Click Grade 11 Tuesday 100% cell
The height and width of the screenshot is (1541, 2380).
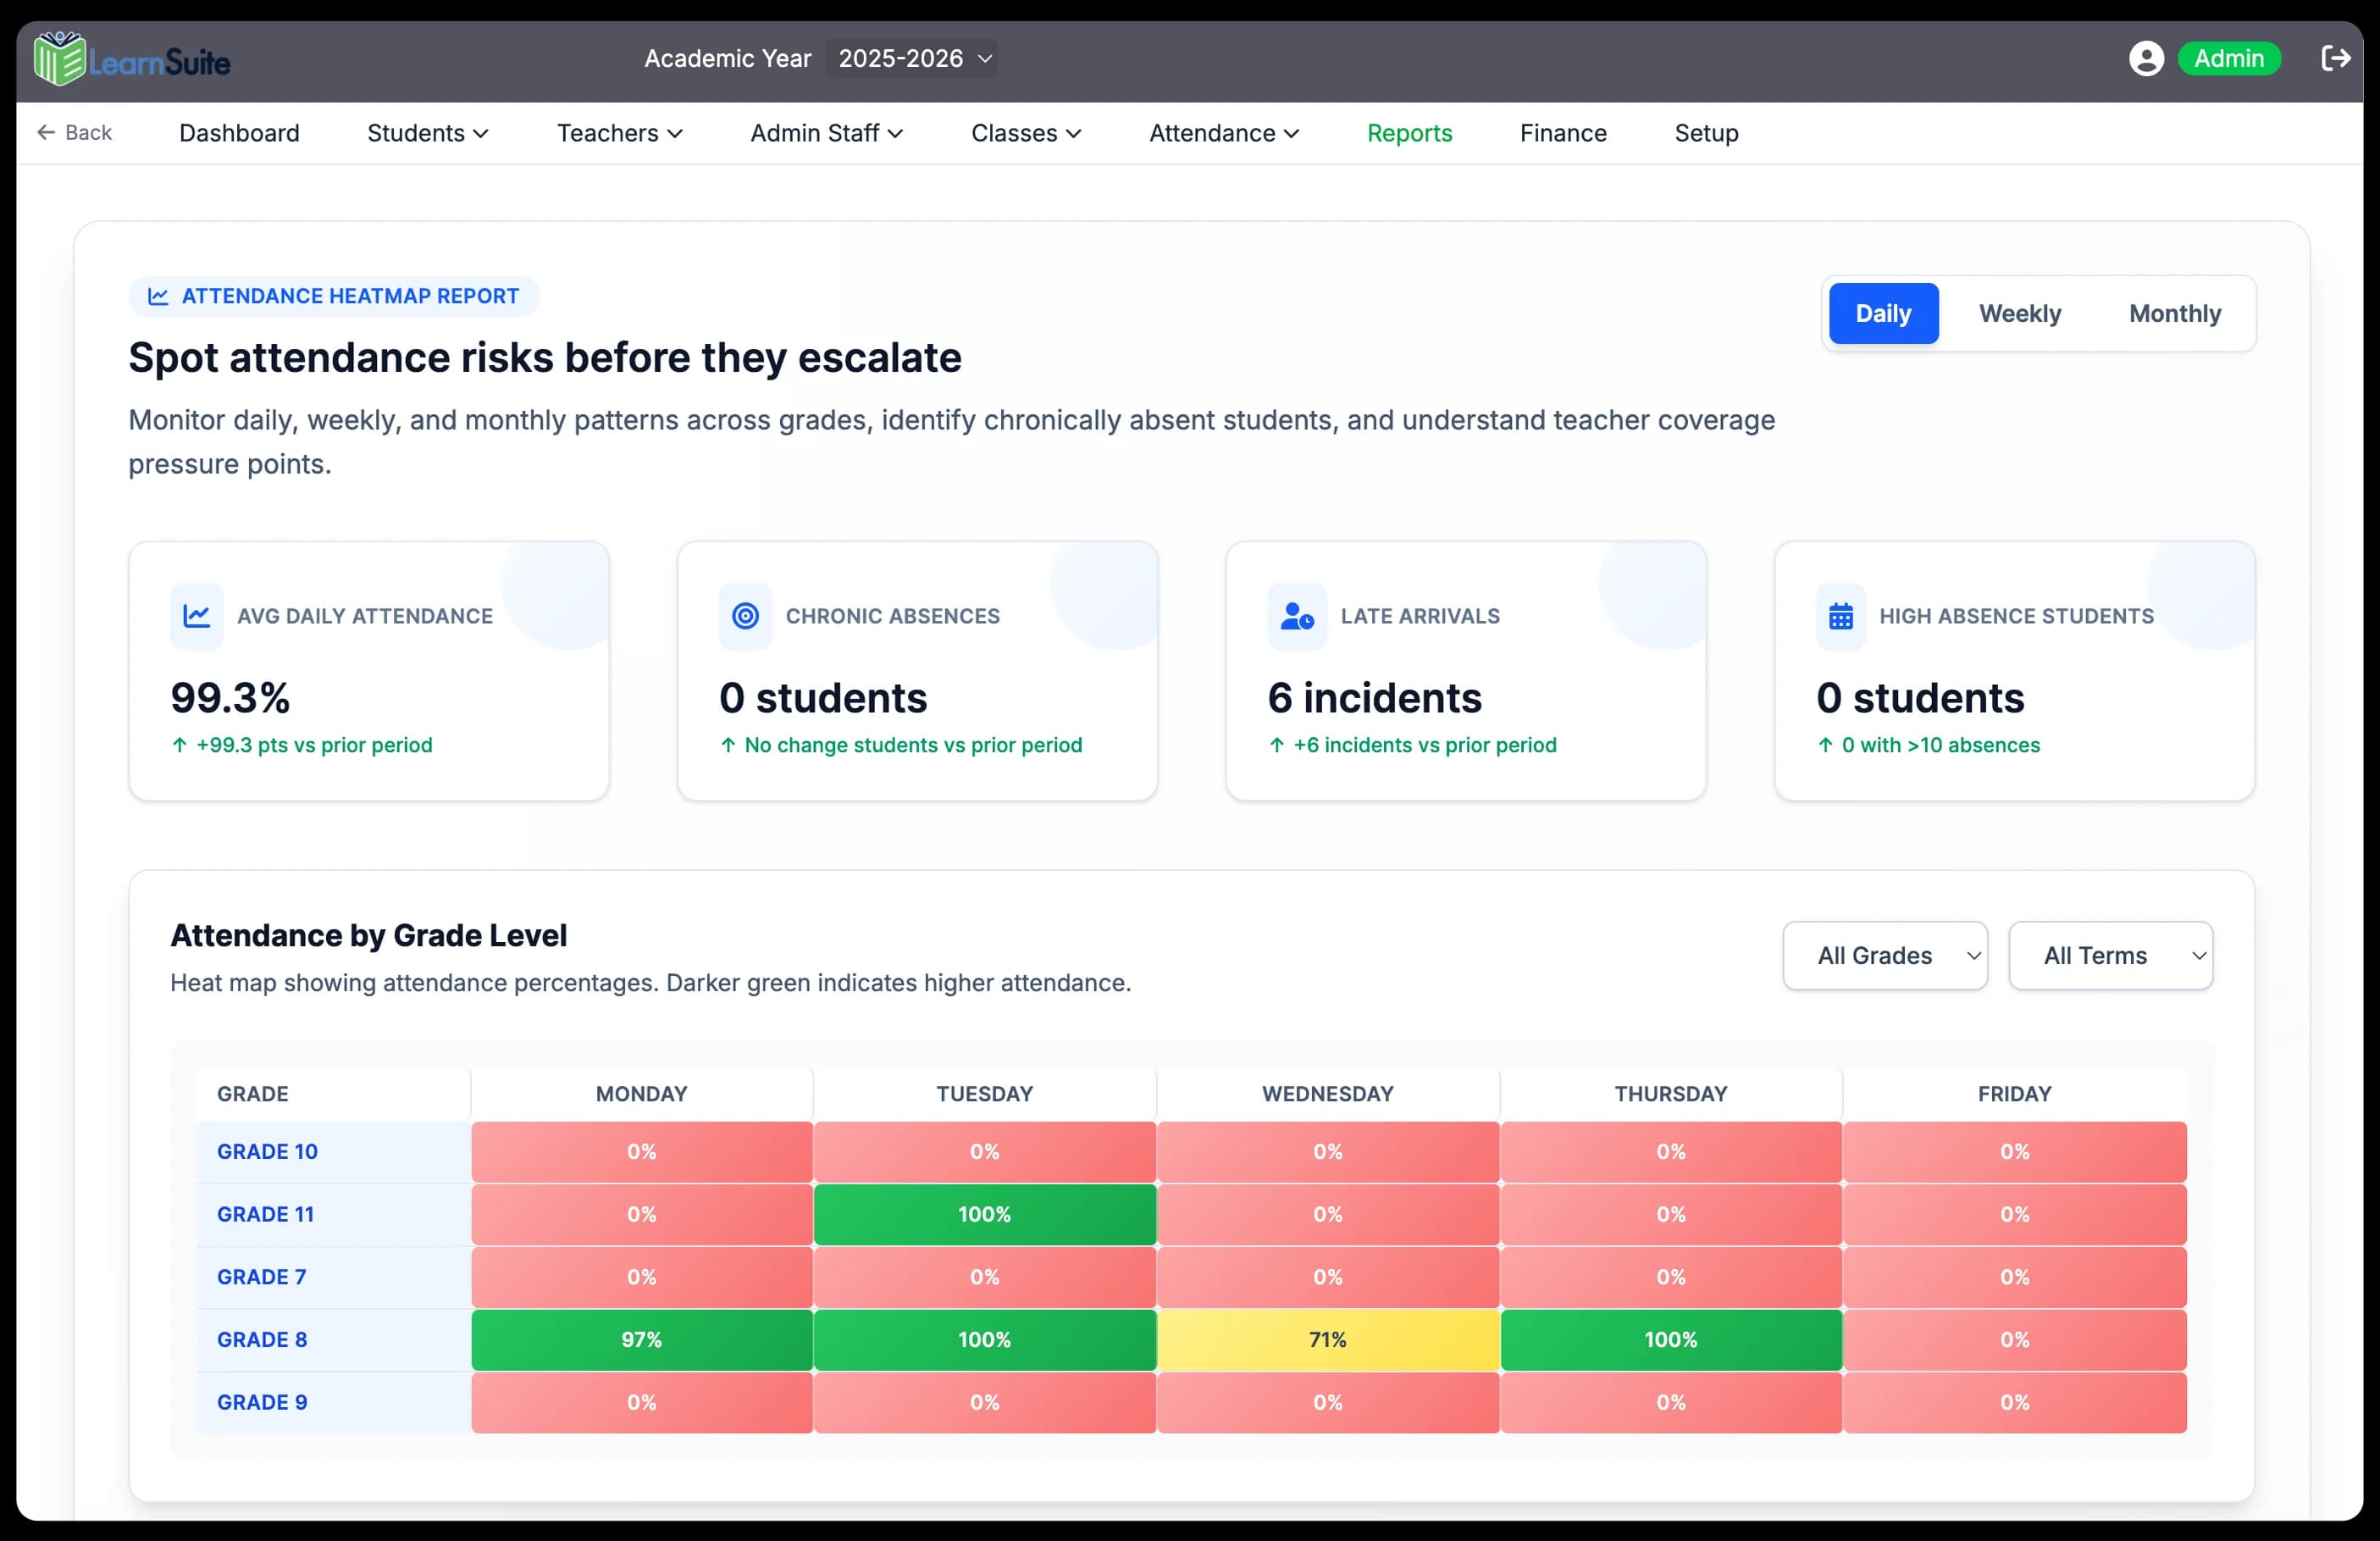[x=984, y=1215]
